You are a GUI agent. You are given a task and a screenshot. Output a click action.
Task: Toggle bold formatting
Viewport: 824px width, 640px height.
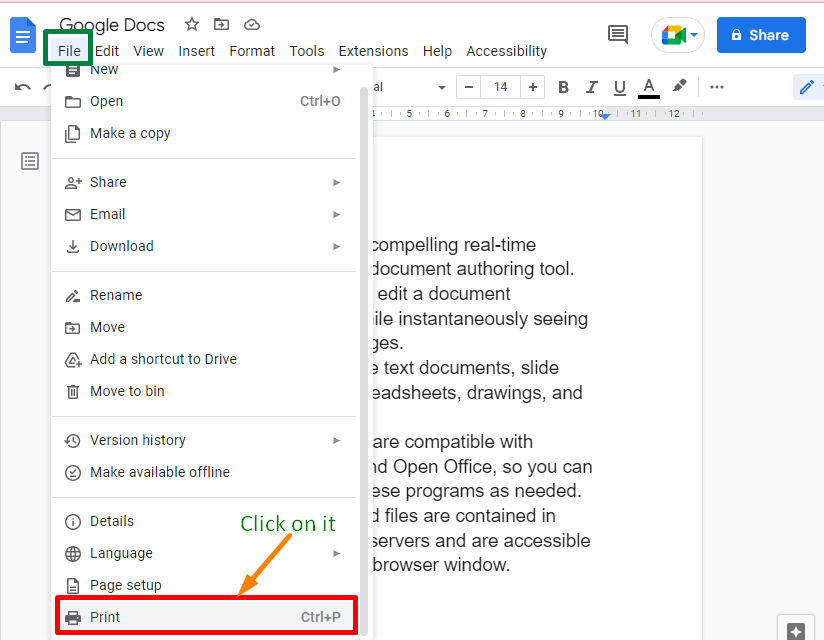[563, 87]
